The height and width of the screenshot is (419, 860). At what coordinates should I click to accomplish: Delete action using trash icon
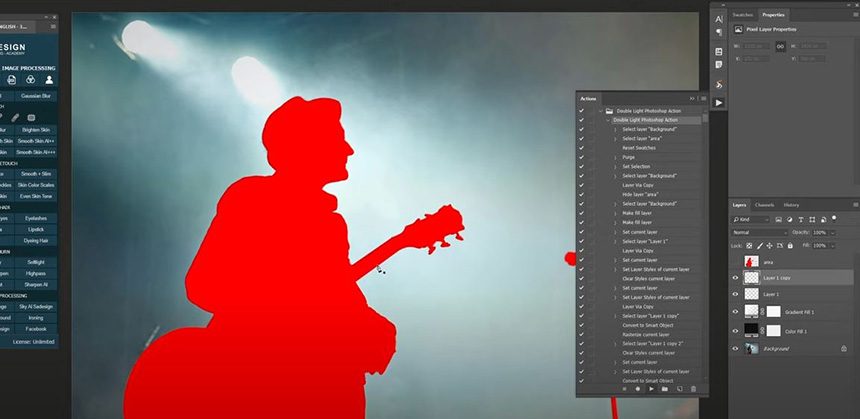coord(693,389)
